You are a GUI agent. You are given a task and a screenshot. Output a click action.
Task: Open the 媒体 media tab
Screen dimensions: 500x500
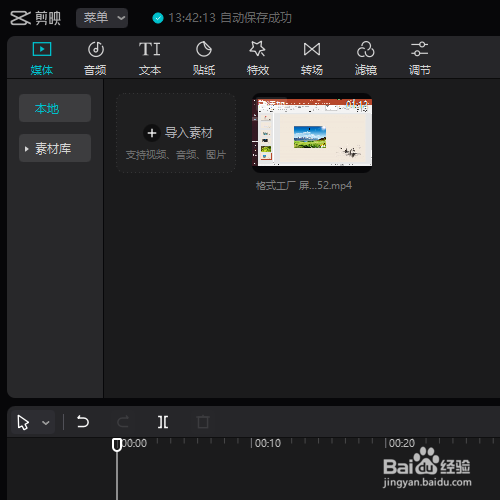(x=42, y=58)
